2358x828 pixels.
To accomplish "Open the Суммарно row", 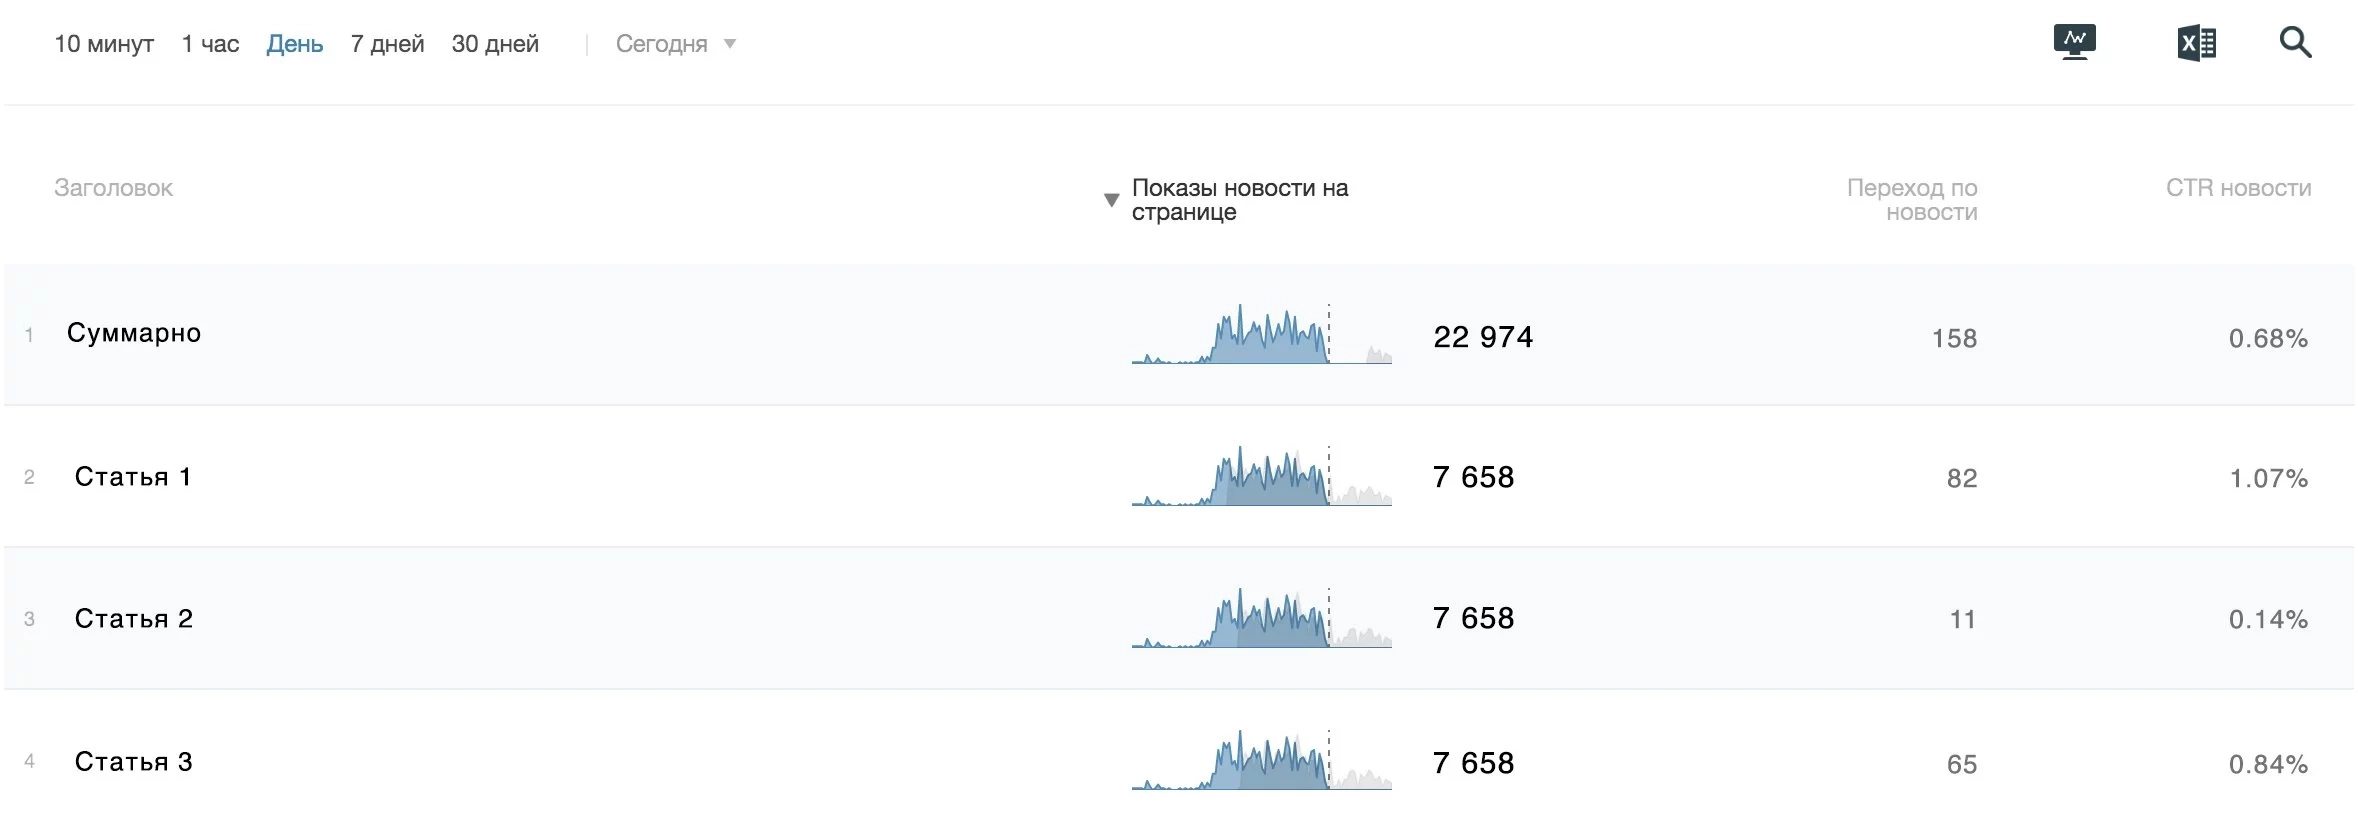I will pos(134,333).
